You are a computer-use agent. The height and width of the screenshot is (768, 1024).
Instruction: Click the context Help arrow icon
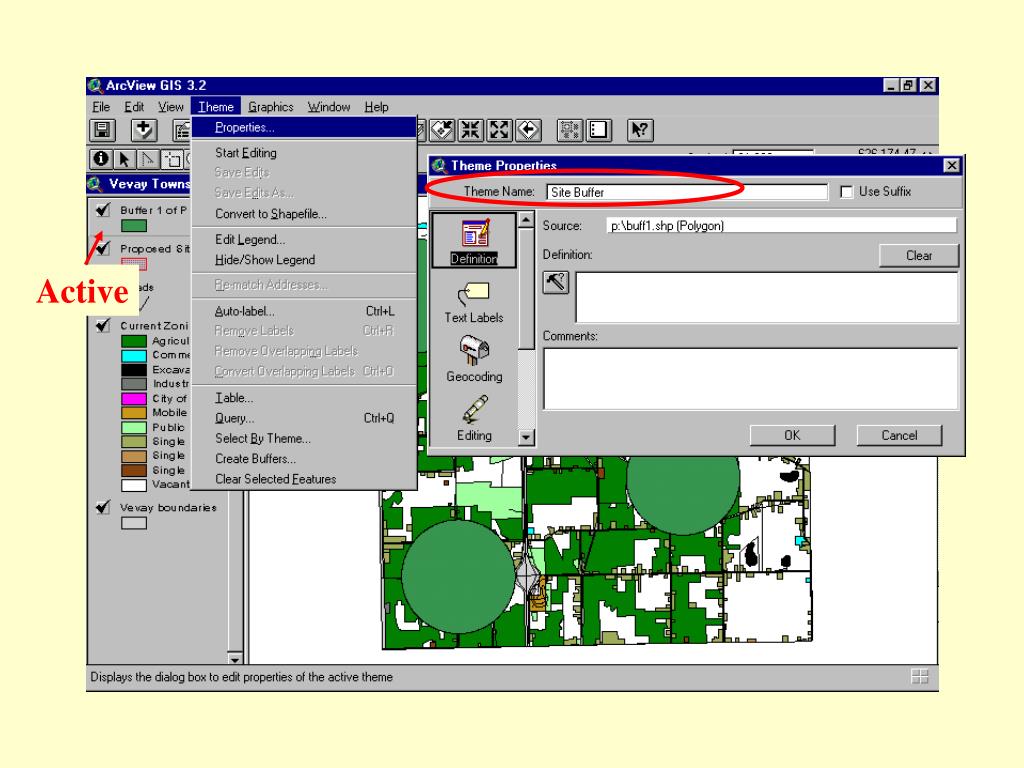[x=640, y=131]
